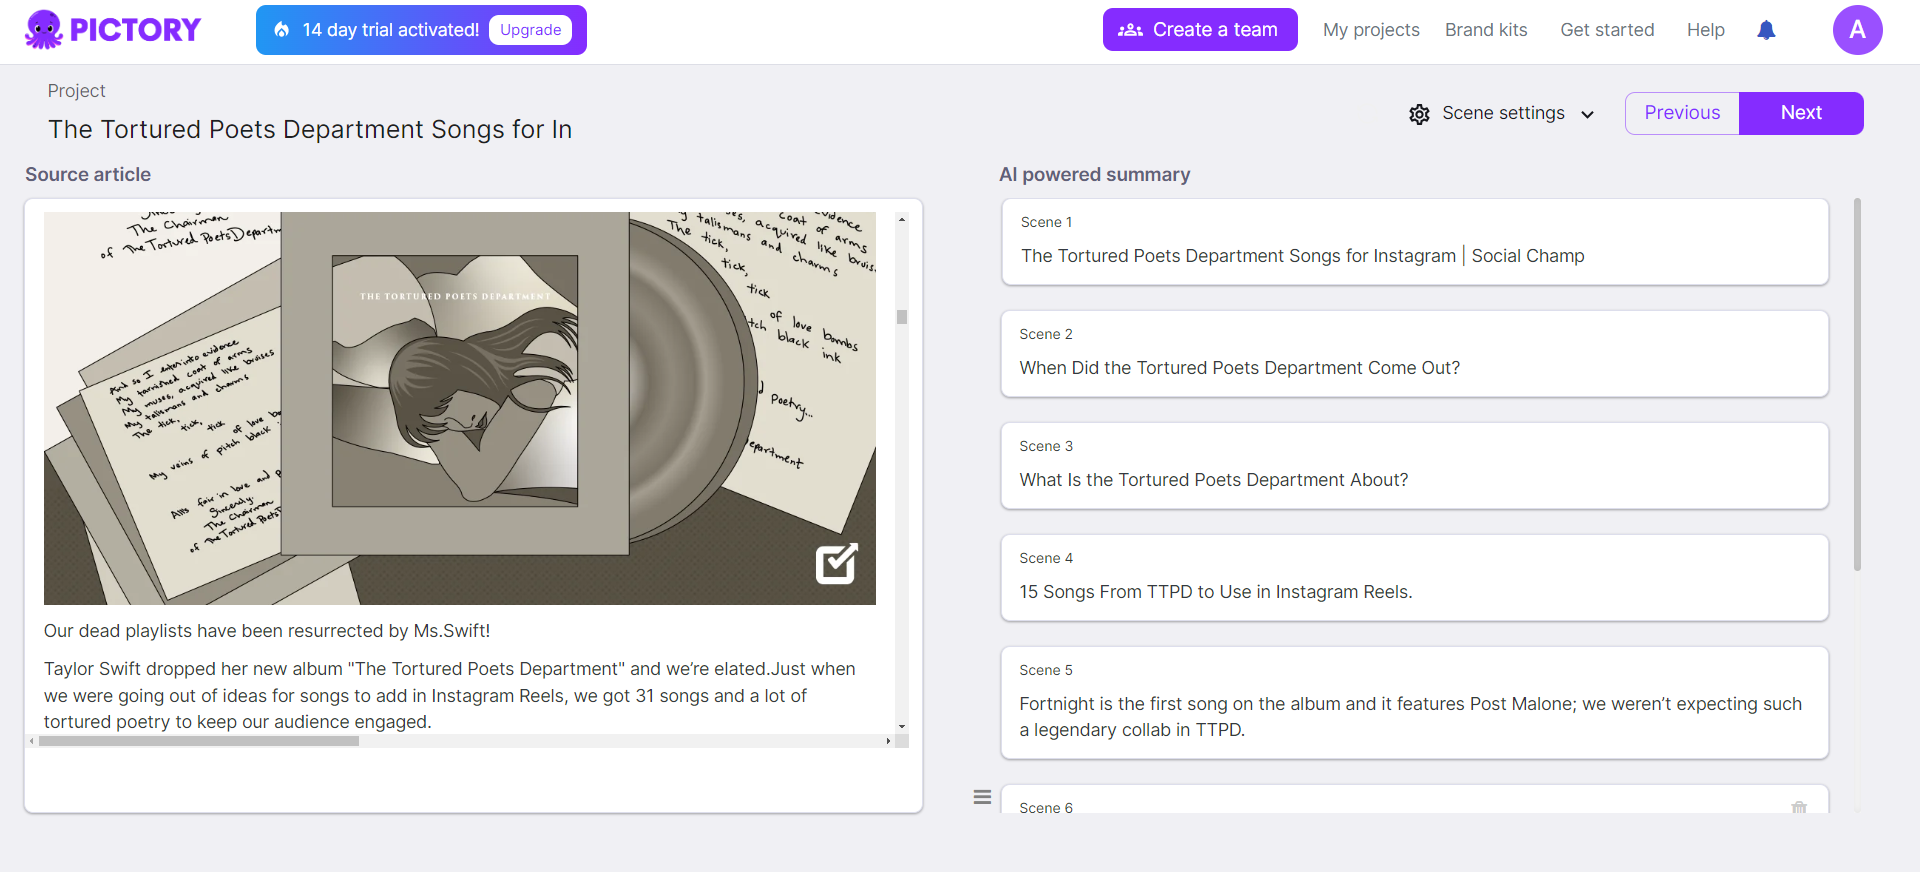Click the team icon in Create a team
Screen dimensions: 1920x872
coord(1130,30)
